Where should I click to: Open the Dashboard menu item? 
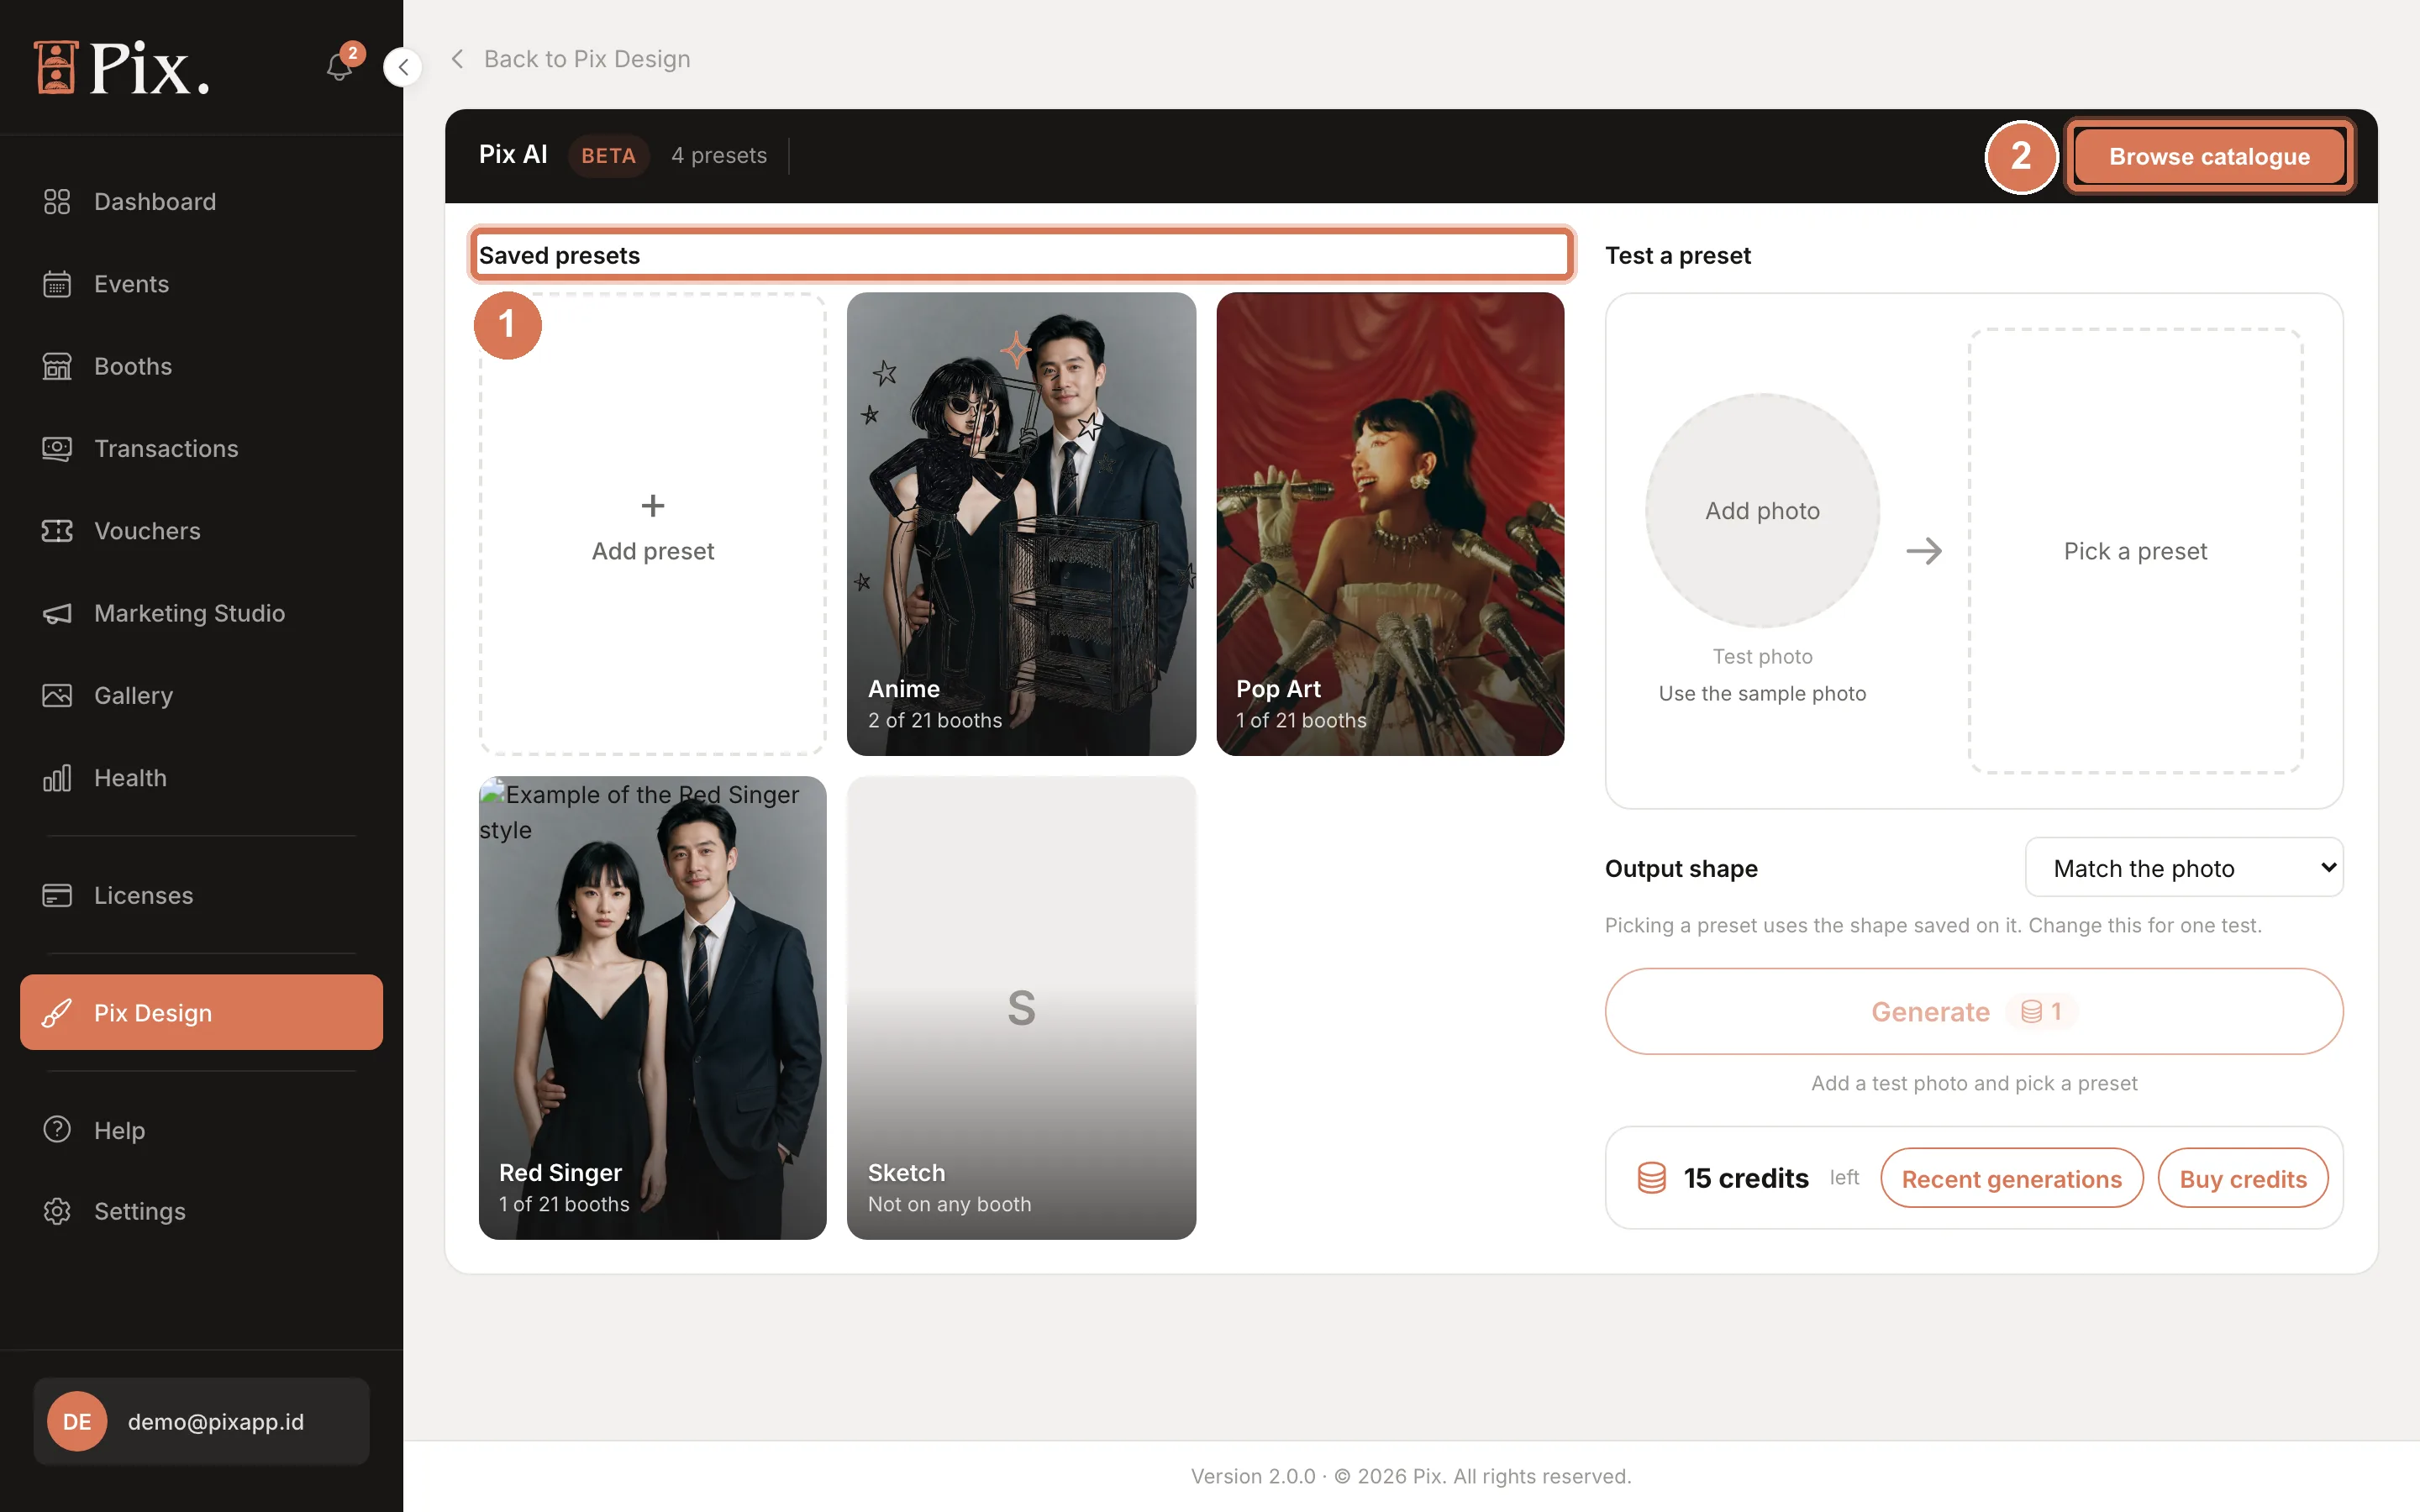[201, 202]
